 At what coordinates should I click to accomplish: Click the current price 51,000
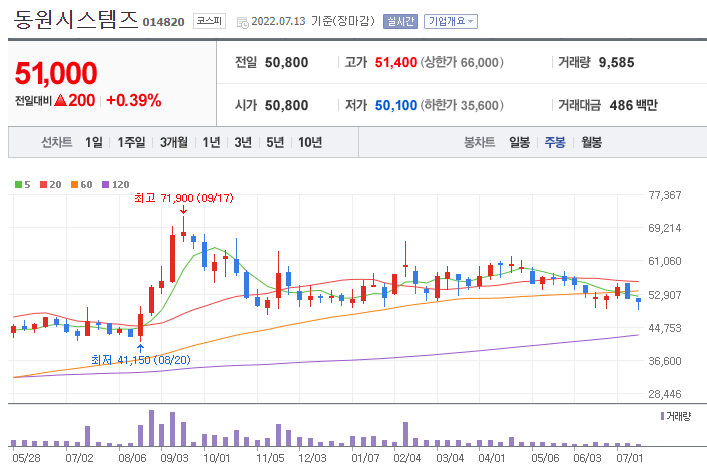[x=56, y=73]
